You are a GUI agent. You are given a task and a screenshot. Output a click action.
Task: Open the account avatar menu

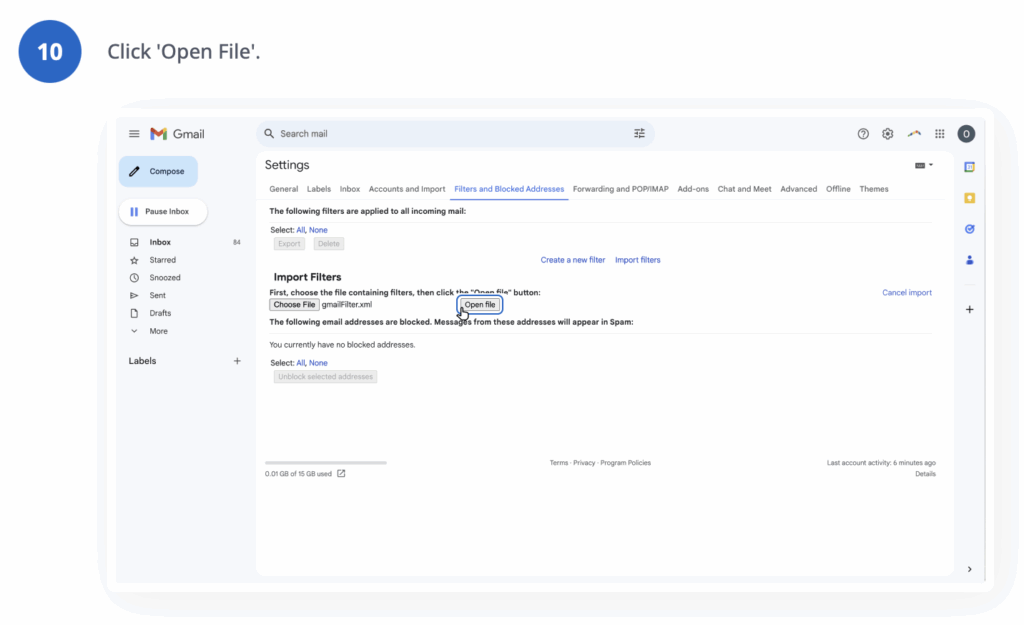pyautogui.click(x=966, y=133)
